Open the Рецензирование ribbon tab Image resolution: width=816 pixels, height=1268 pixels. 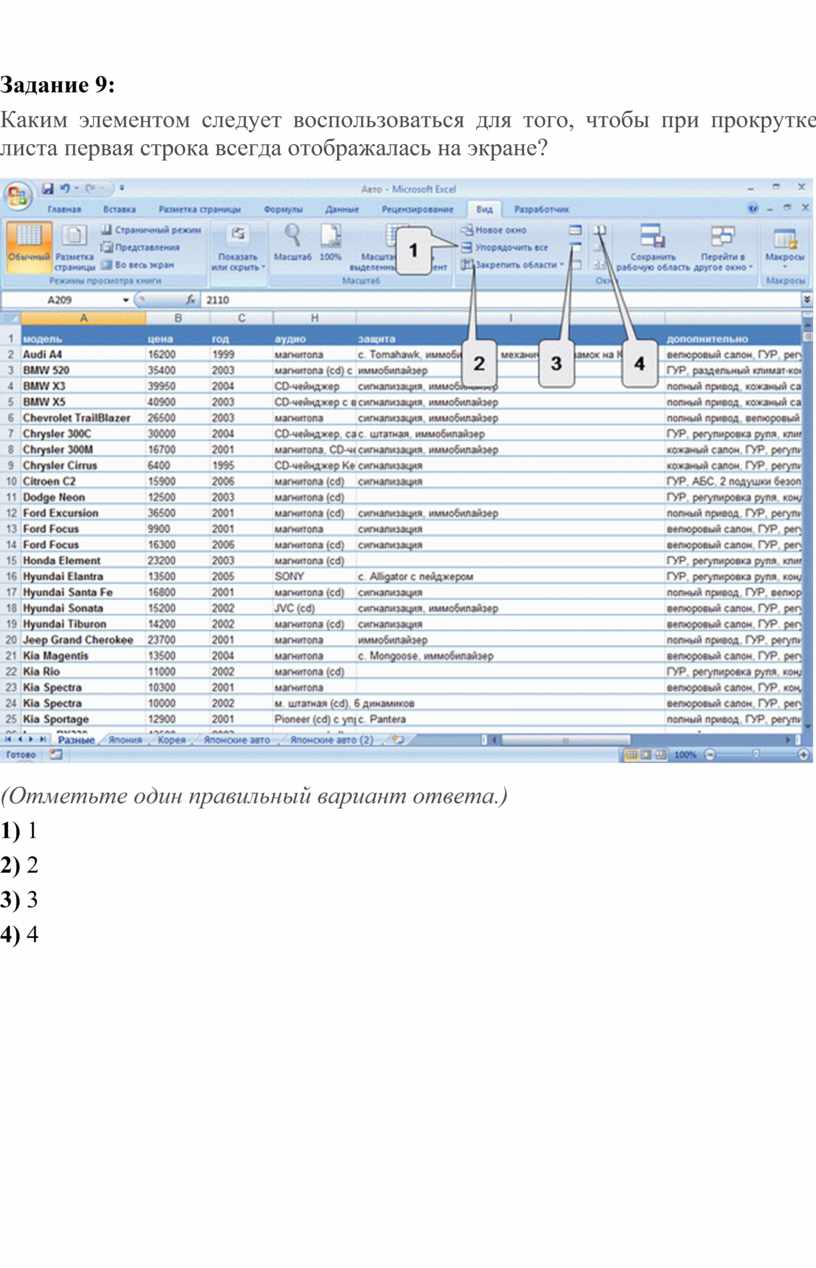click(418, 209)
